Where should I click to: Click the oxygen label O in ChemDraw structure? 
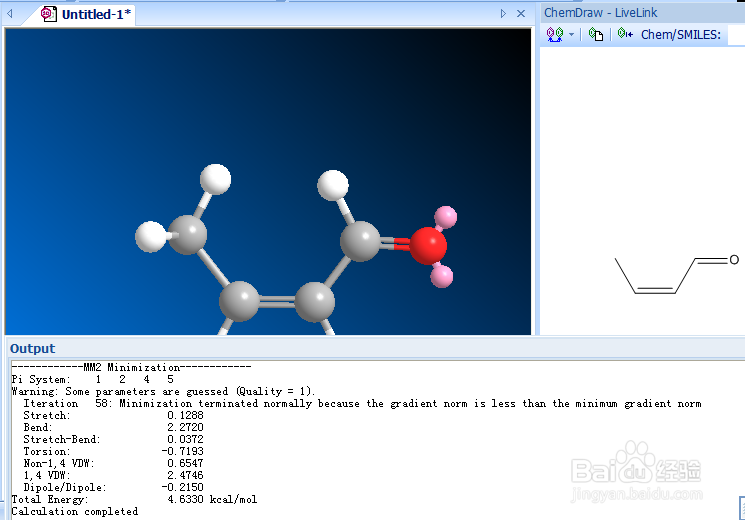[x=734, y=260]
